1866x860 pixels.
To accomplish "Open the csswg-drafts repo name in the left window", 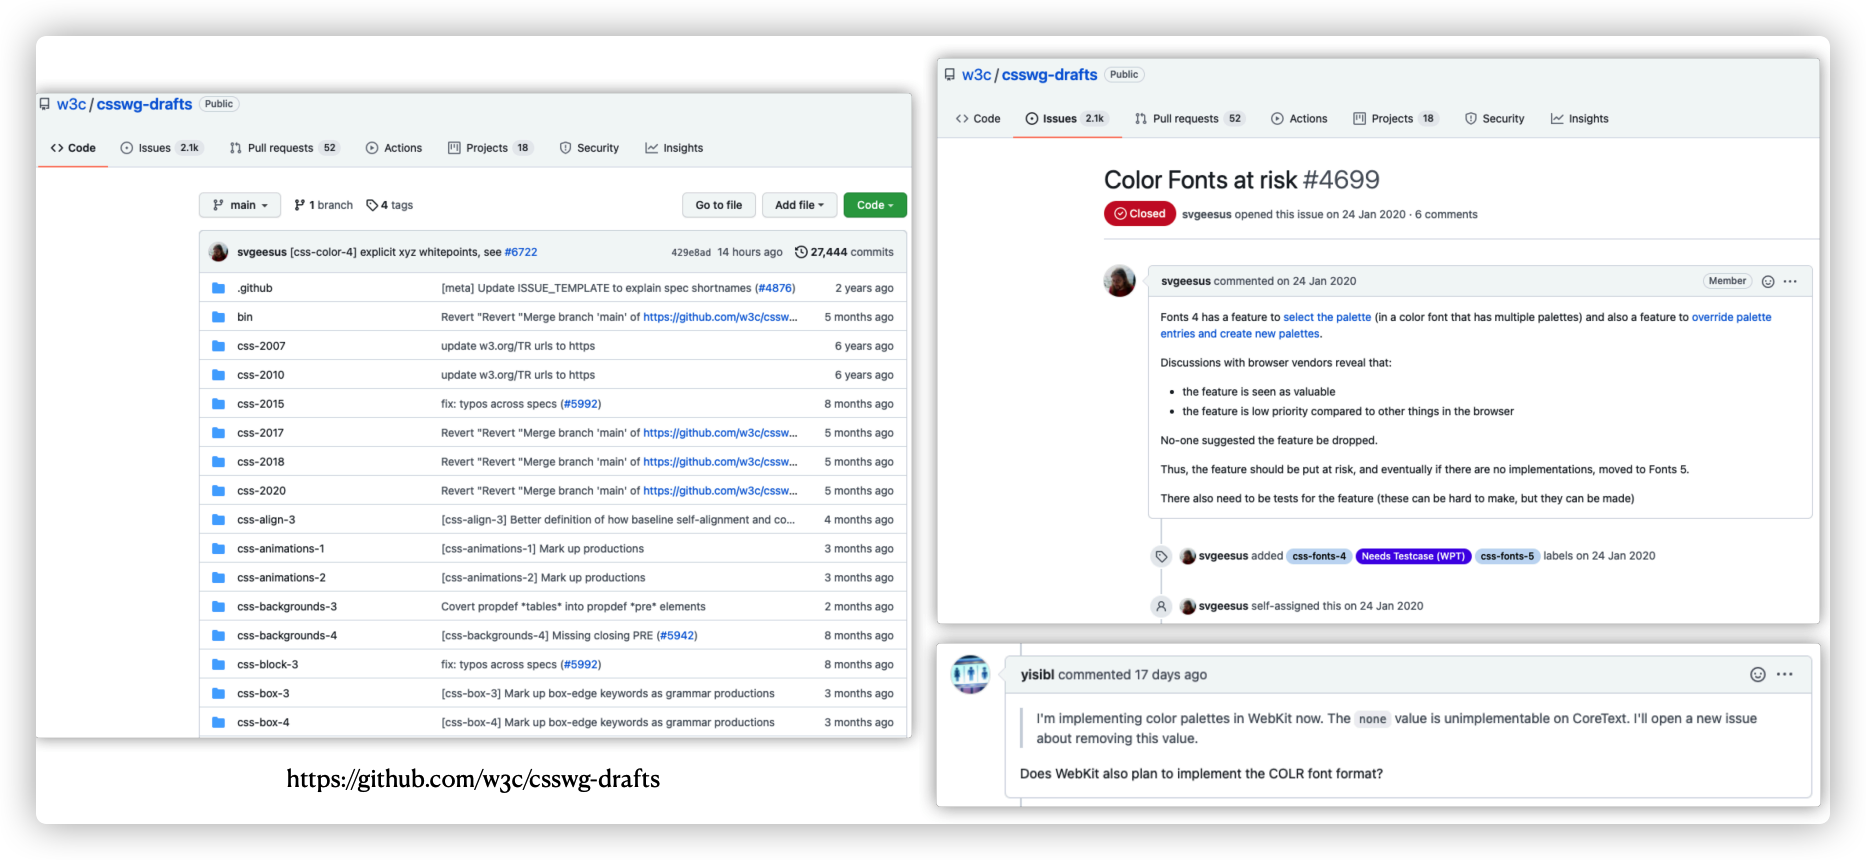I will click(144, 104).
